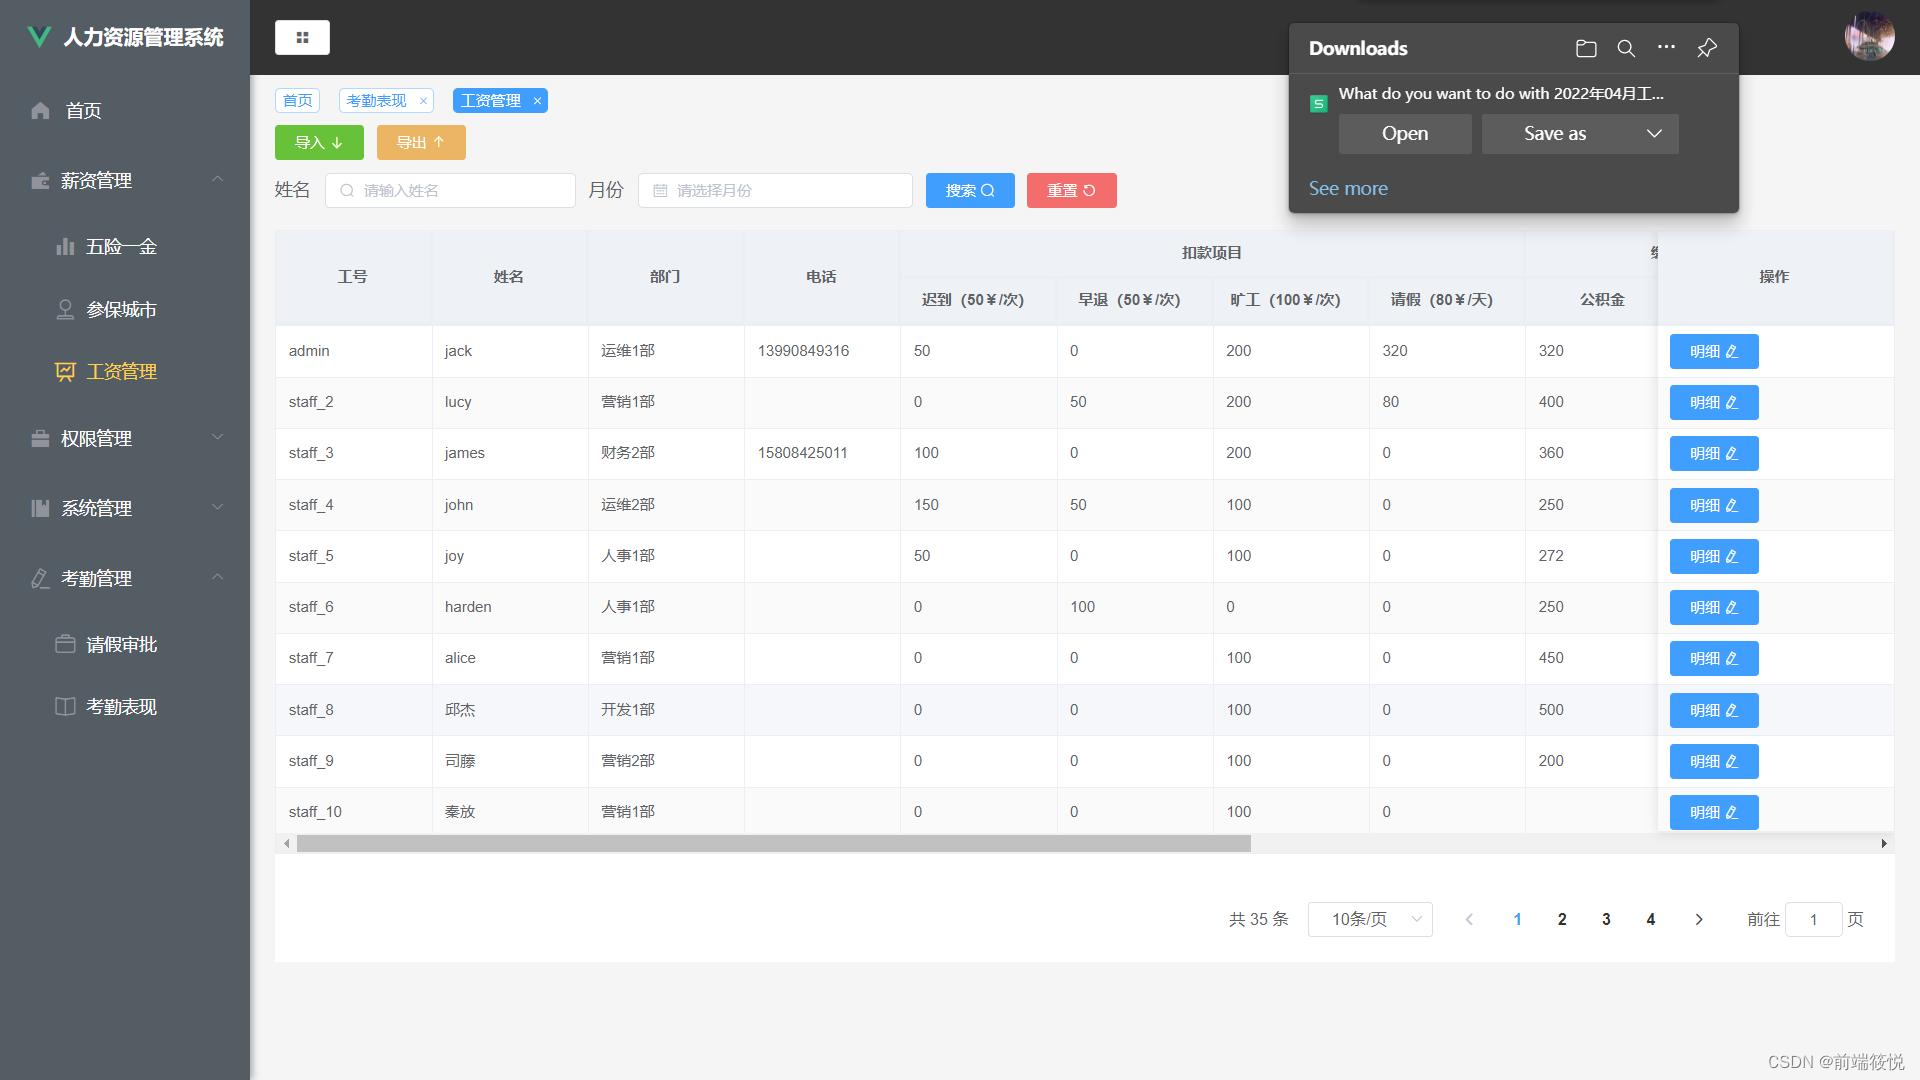This screenshot has height=1080, width=1920.
Task: Open the 10条/页 page size dropdown
Action: 1369,919
